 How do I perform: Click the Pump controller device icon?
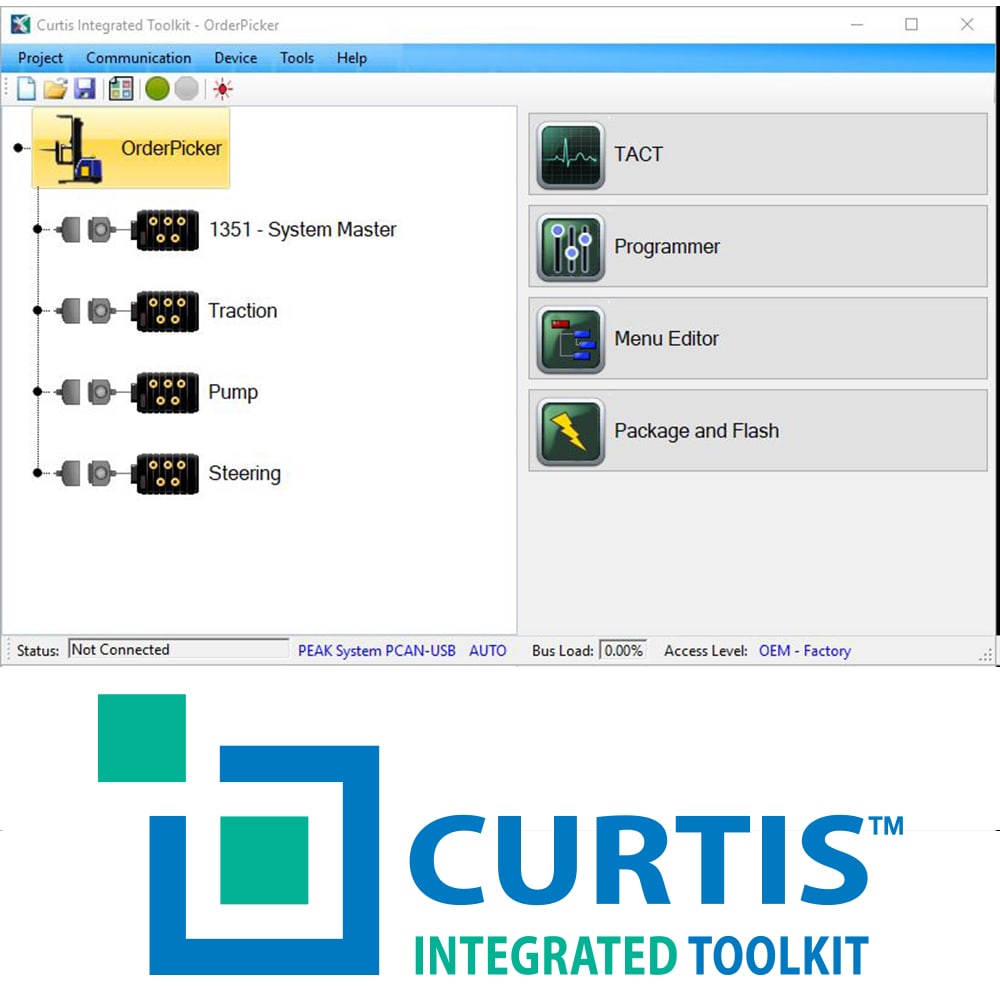coord(165,392)
